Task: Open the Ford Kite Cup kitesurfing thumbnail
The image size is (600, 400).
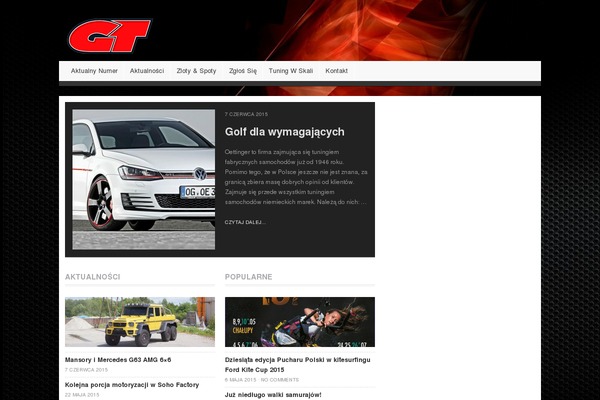Action: [300, 322]
